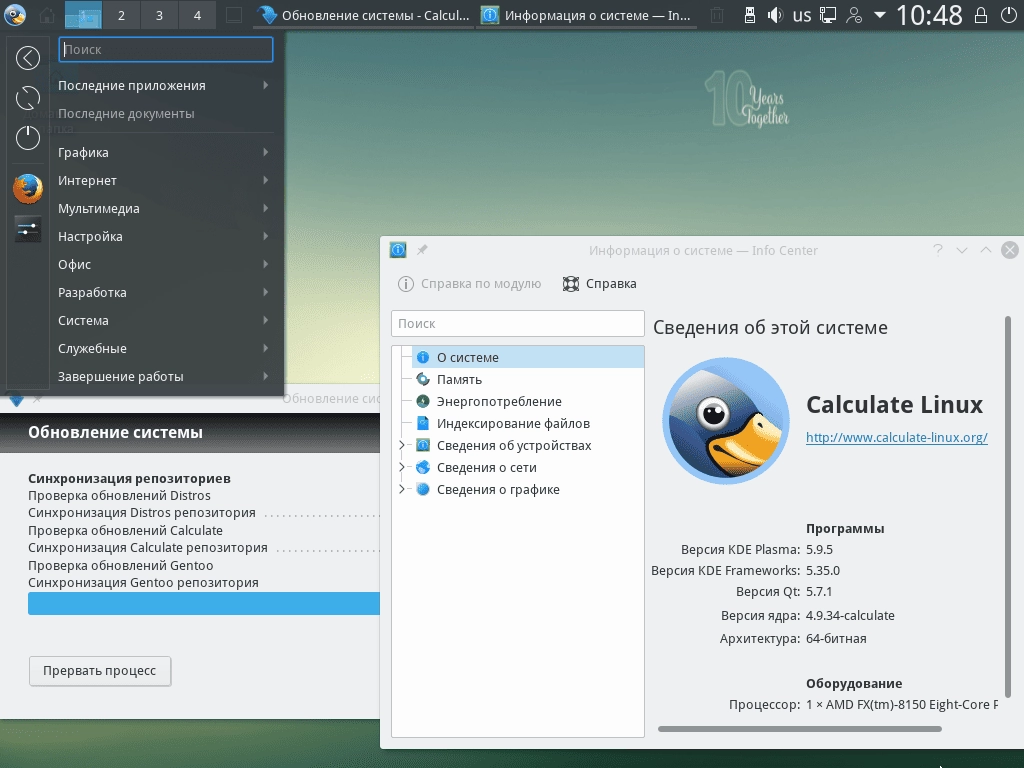Expand Сведения об устройствах tree node
This screenshot has width=1024, height=768.
point(402,445)
